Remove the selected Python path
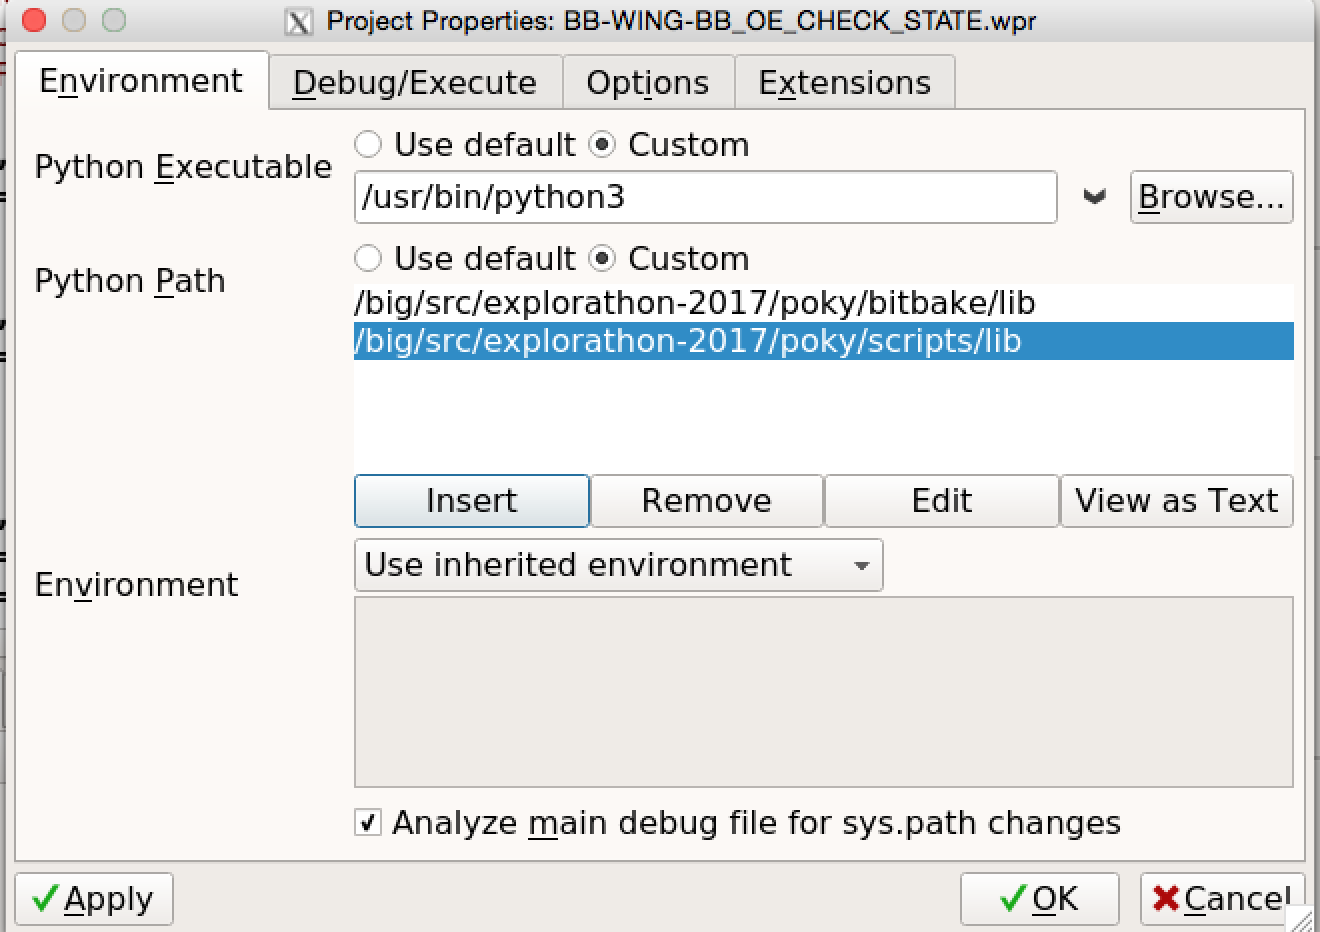 [x=706, y=500]
